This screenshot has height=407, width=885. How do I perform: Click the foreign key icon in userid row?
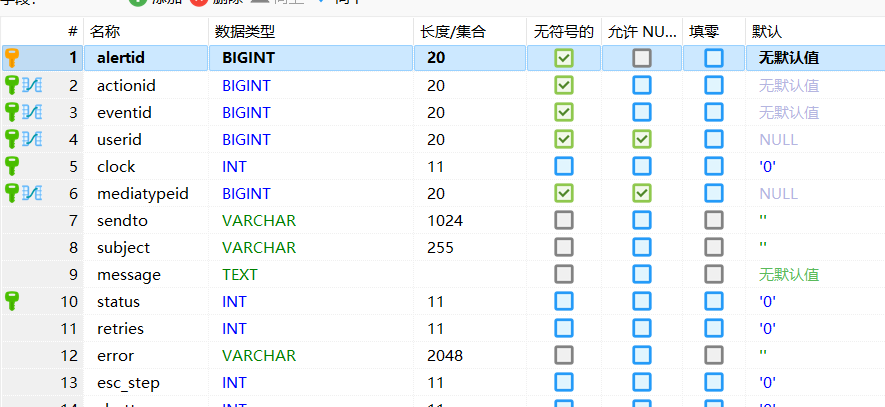[x=32, y=139]
